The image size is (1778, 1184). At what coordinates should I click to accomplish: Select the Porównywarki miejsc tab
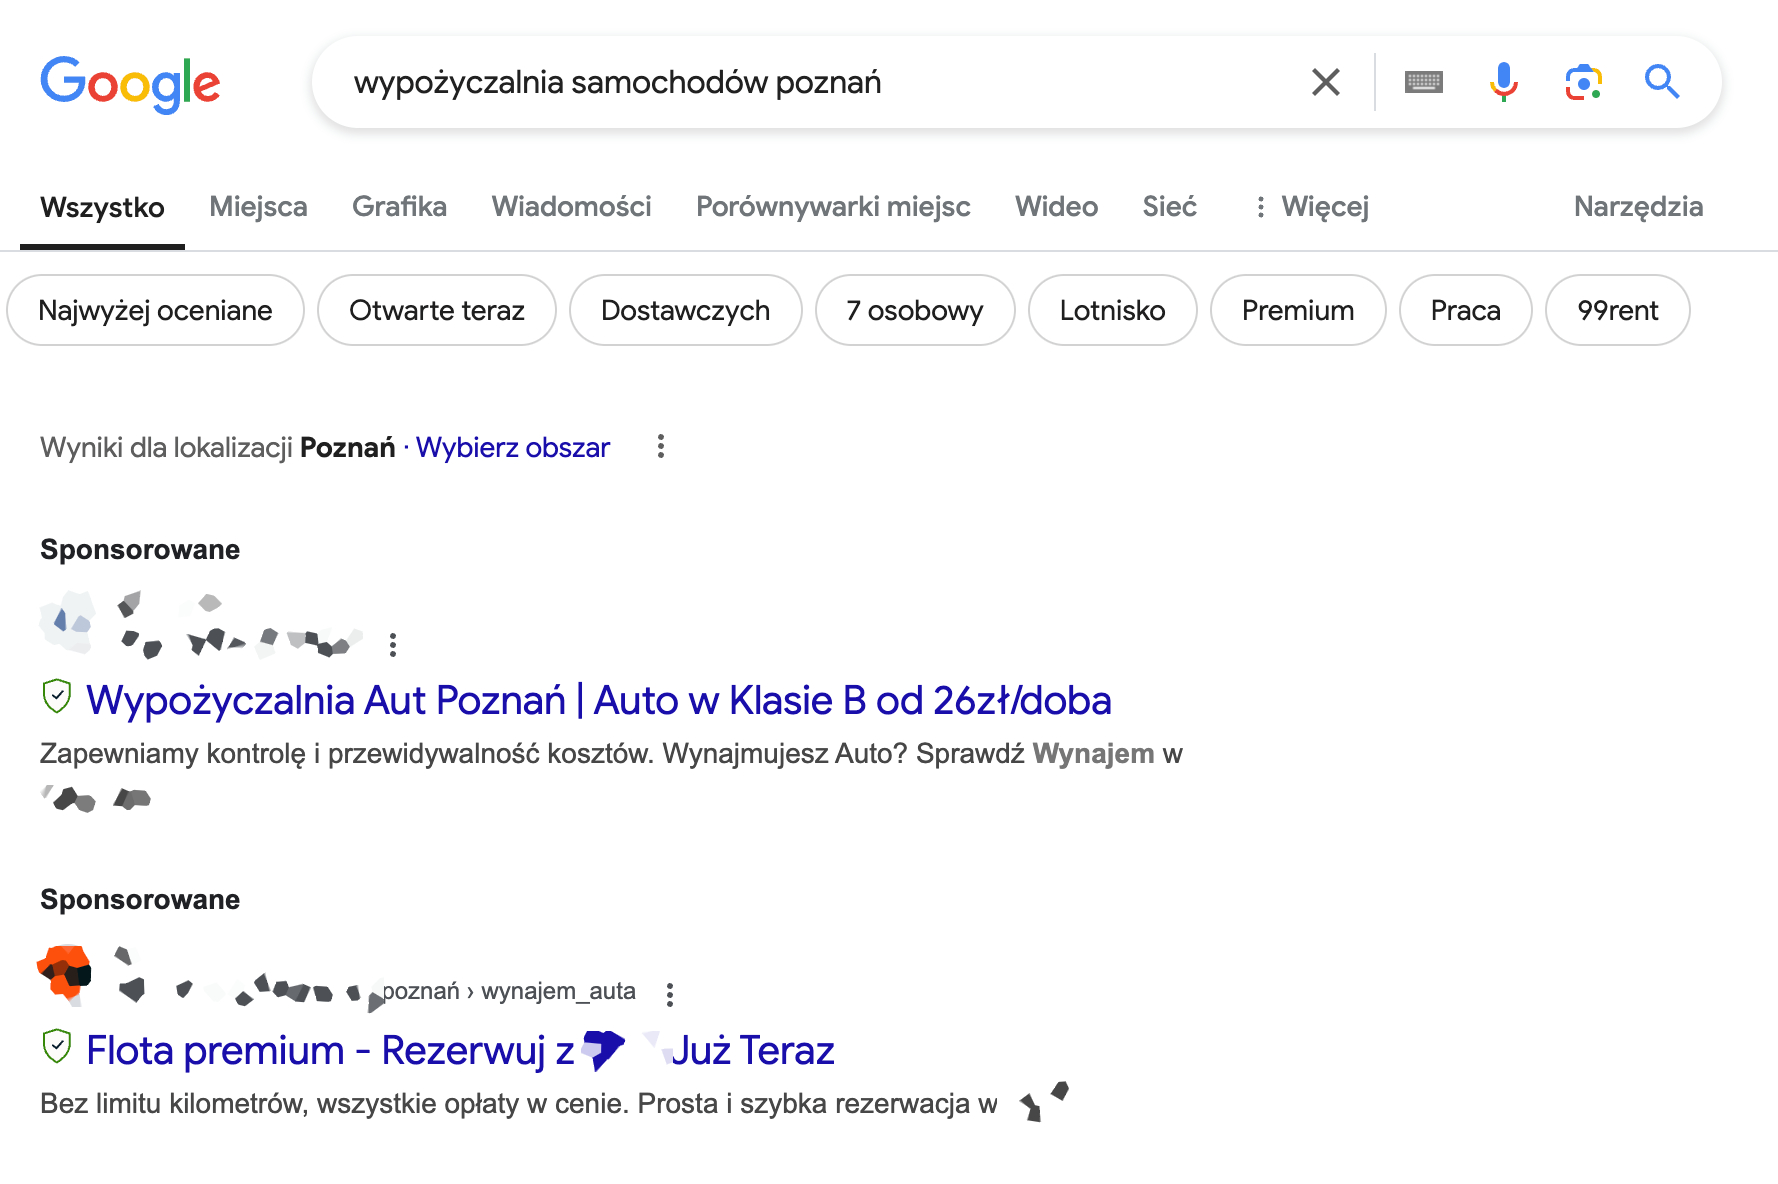click(x=833, y=207)
